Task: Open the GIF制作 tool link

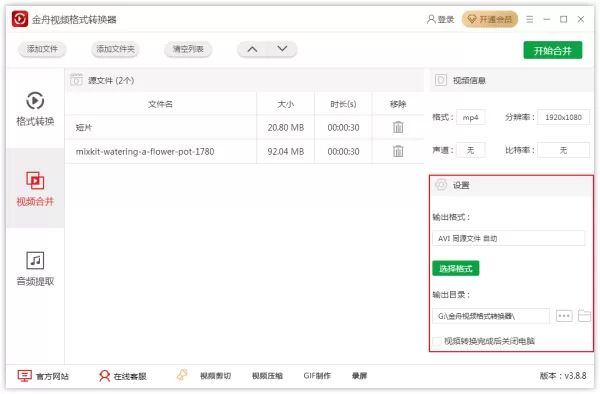Action: click(317, 376)
